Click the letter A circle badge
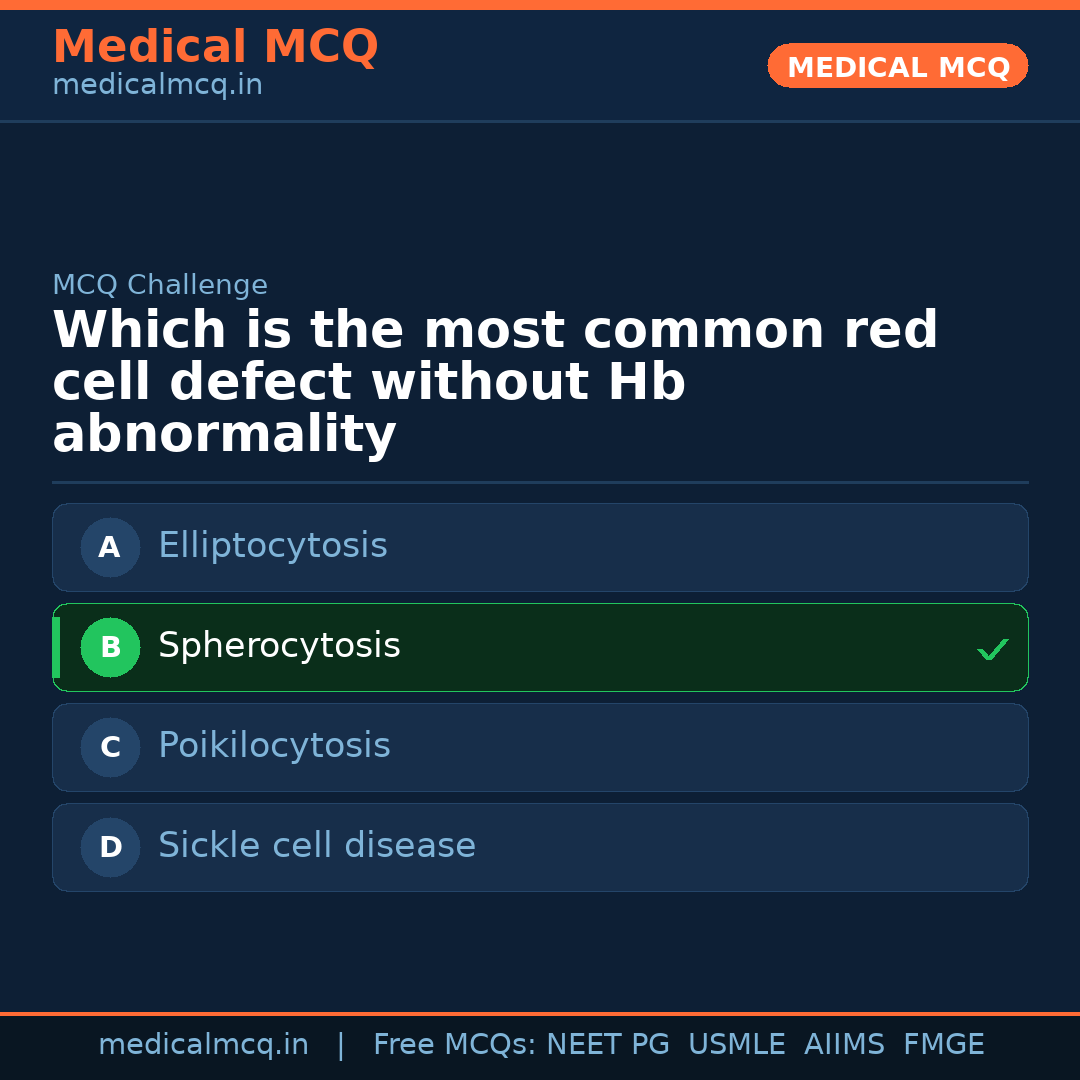The height and width of the screenshot is (1080, 1080). 110,547
